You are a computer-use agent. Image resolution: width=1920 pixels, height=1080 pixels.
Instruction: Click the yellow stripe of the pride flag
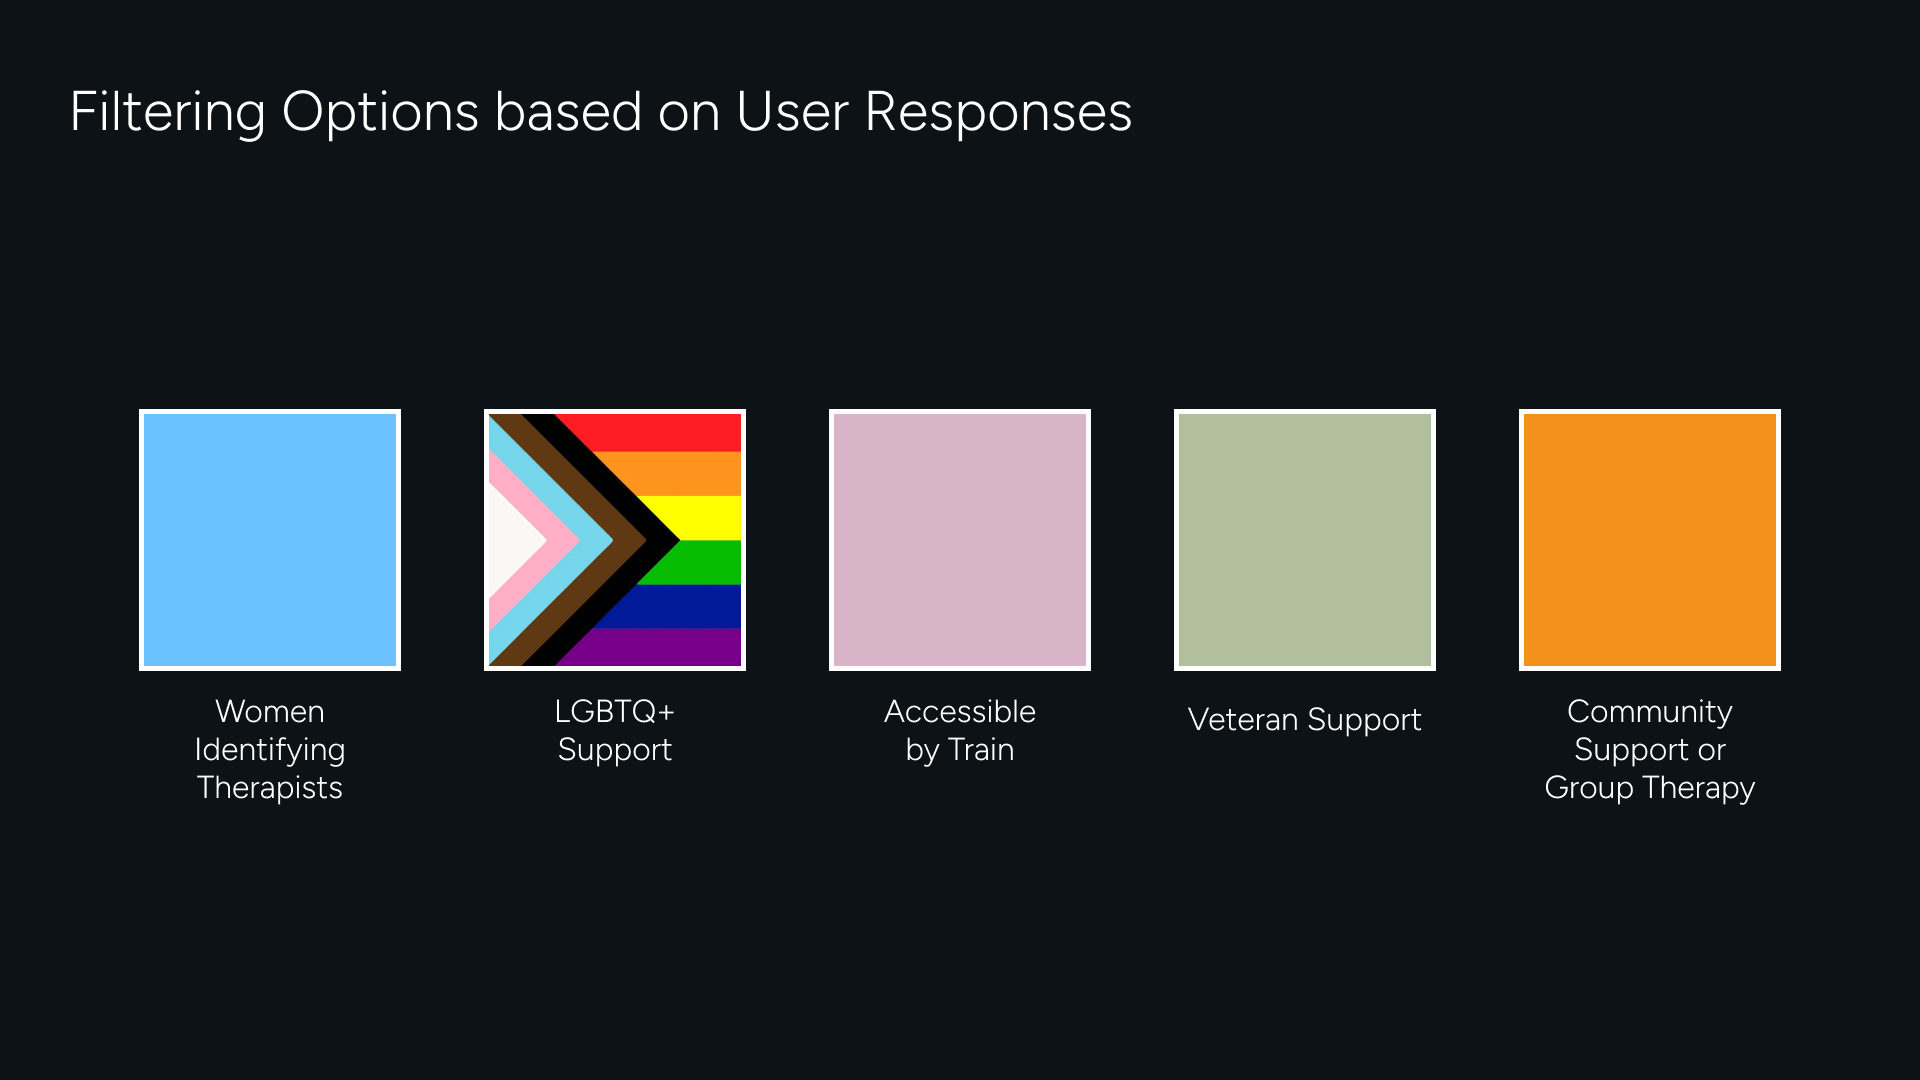pos(705,517)
